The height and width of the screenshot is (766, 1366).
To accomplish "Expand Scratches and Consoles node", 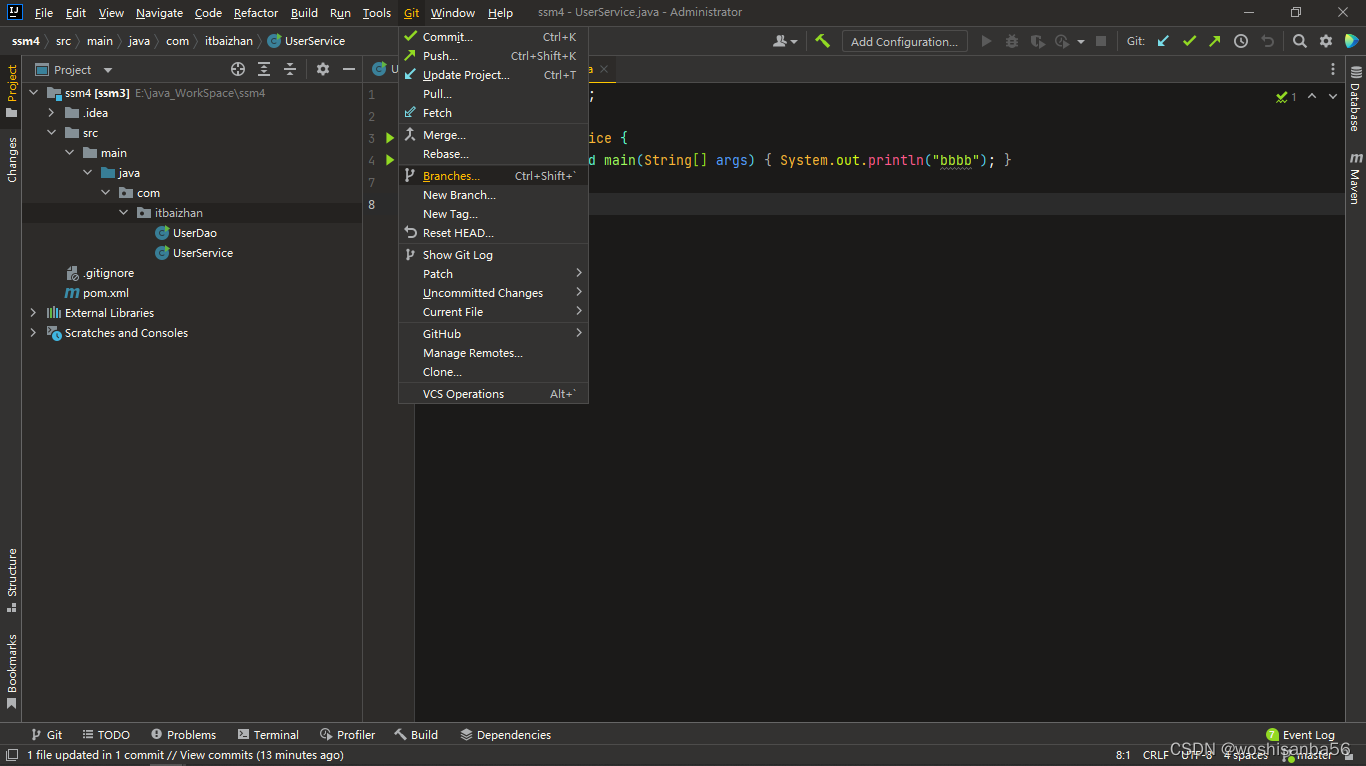I will 33,333.
